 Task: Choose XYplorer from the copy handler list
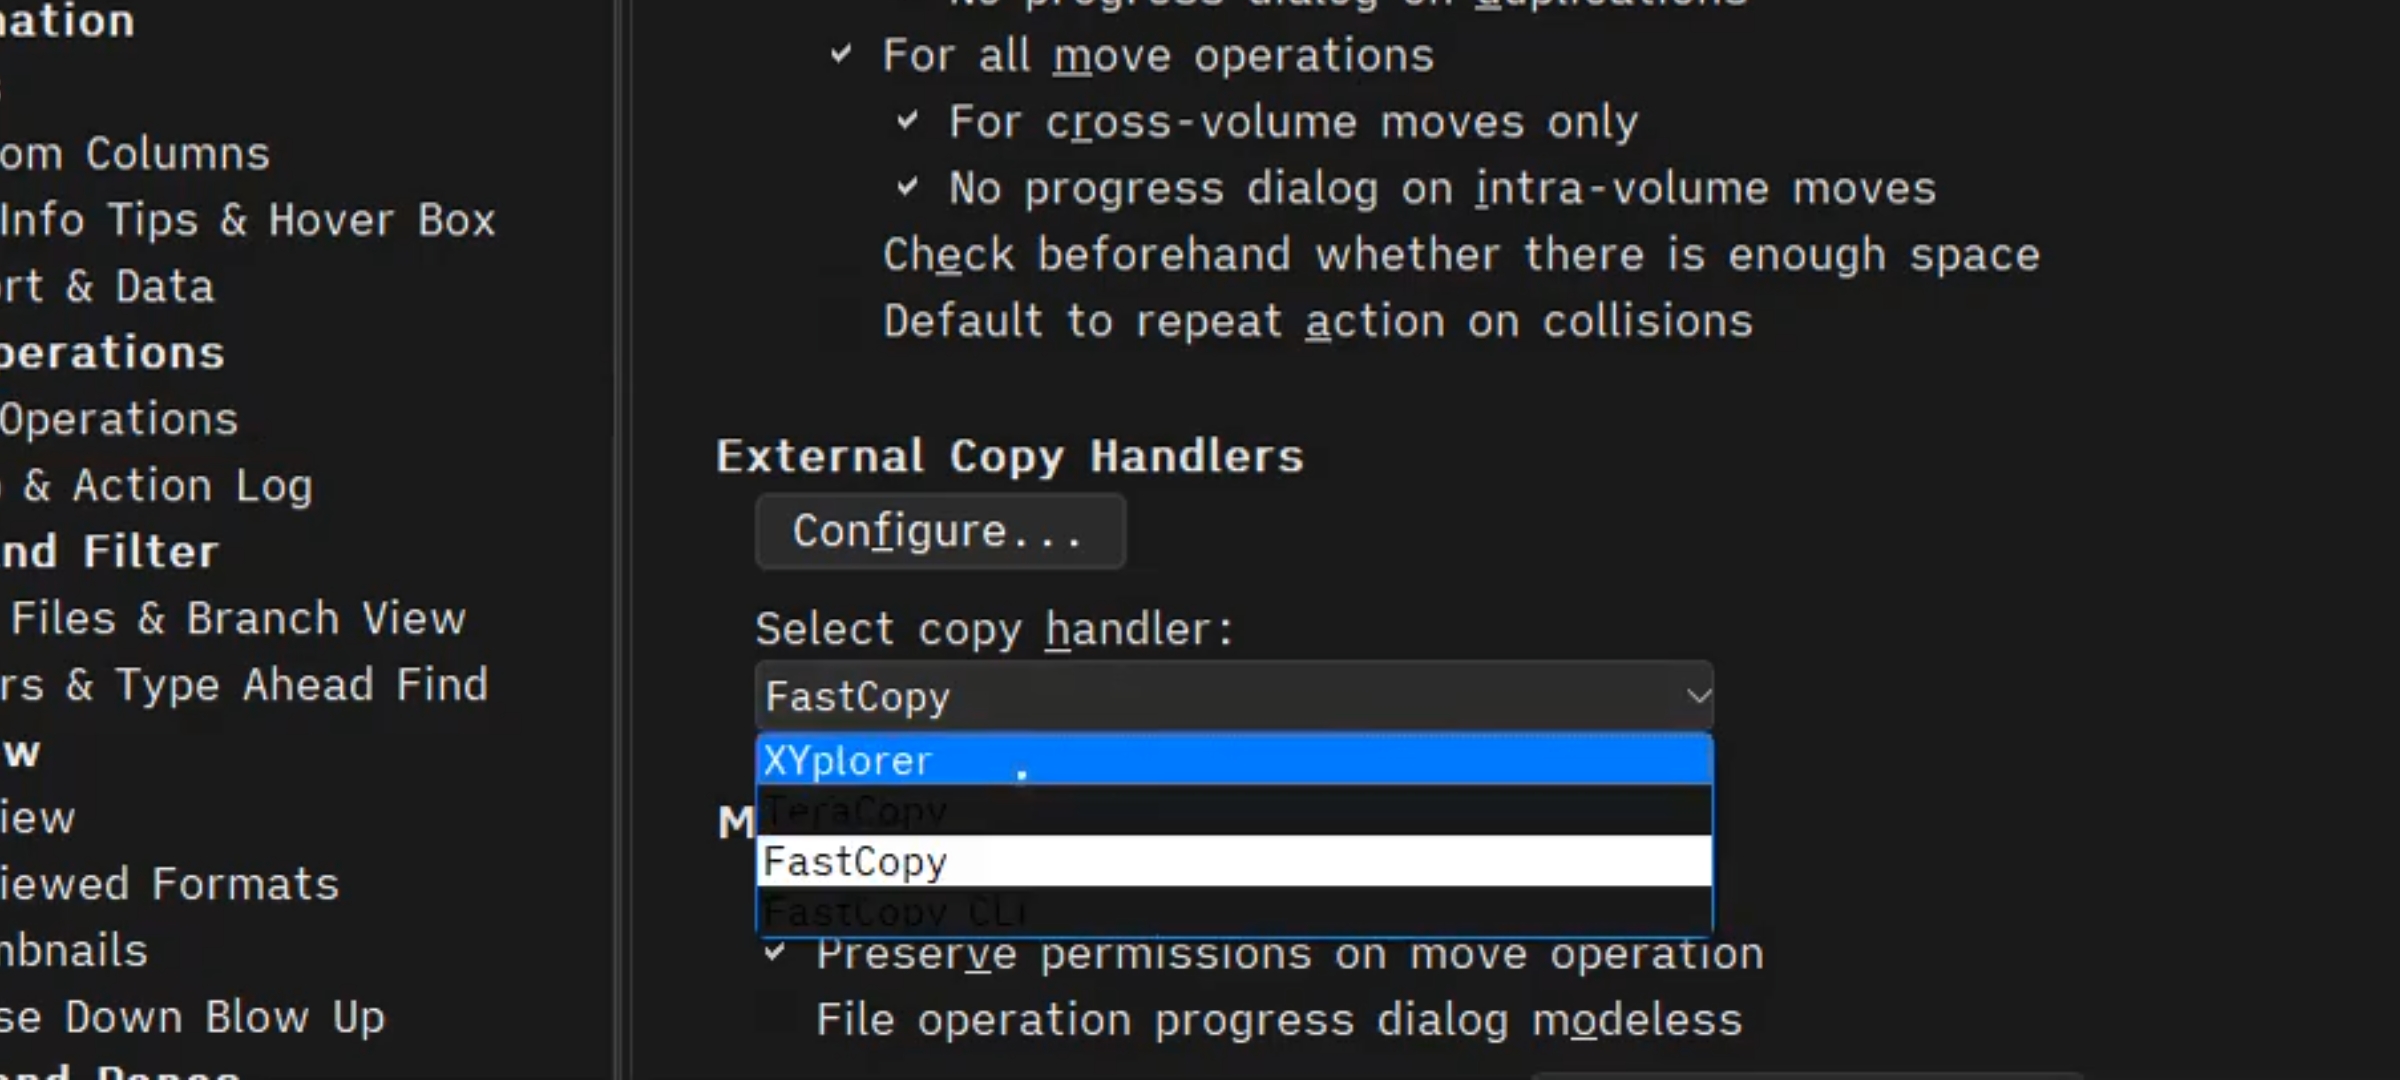[1234, 760]
